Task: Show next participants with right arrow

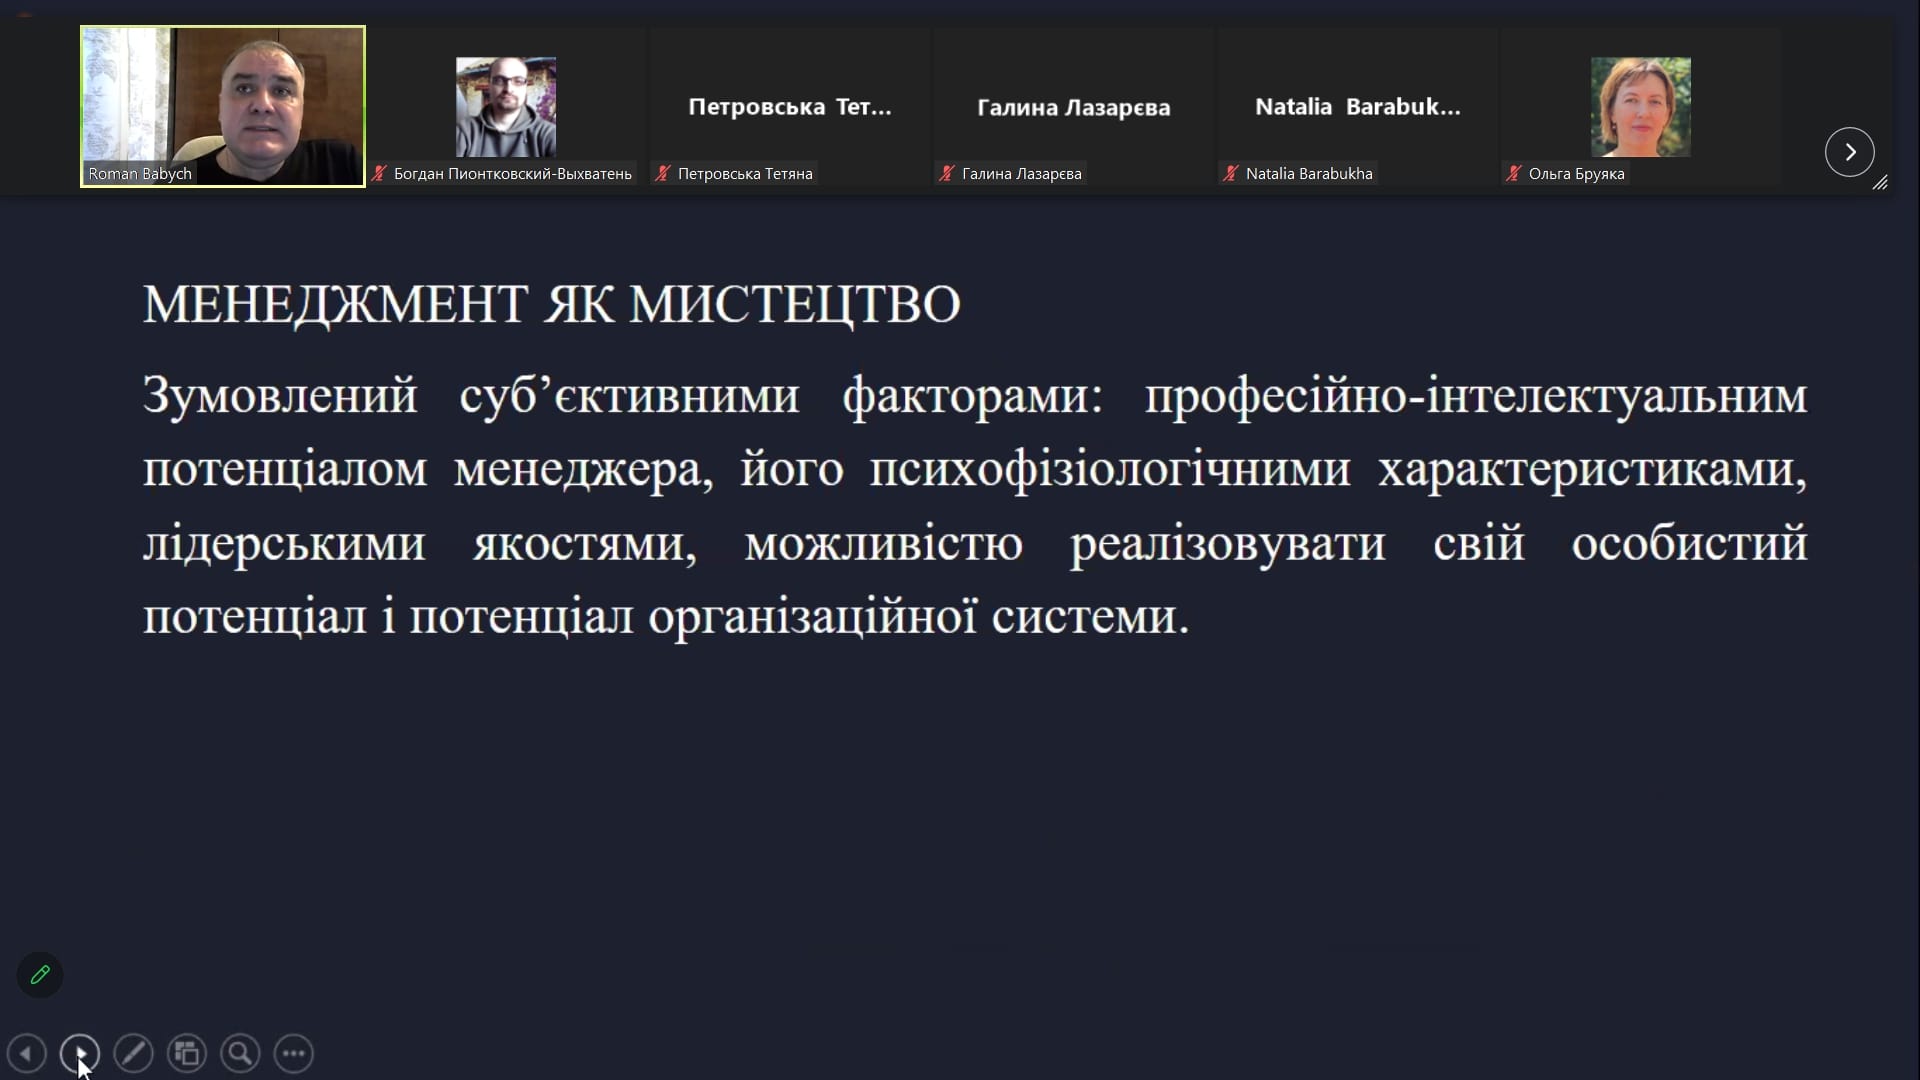Action: [1849, 152]
